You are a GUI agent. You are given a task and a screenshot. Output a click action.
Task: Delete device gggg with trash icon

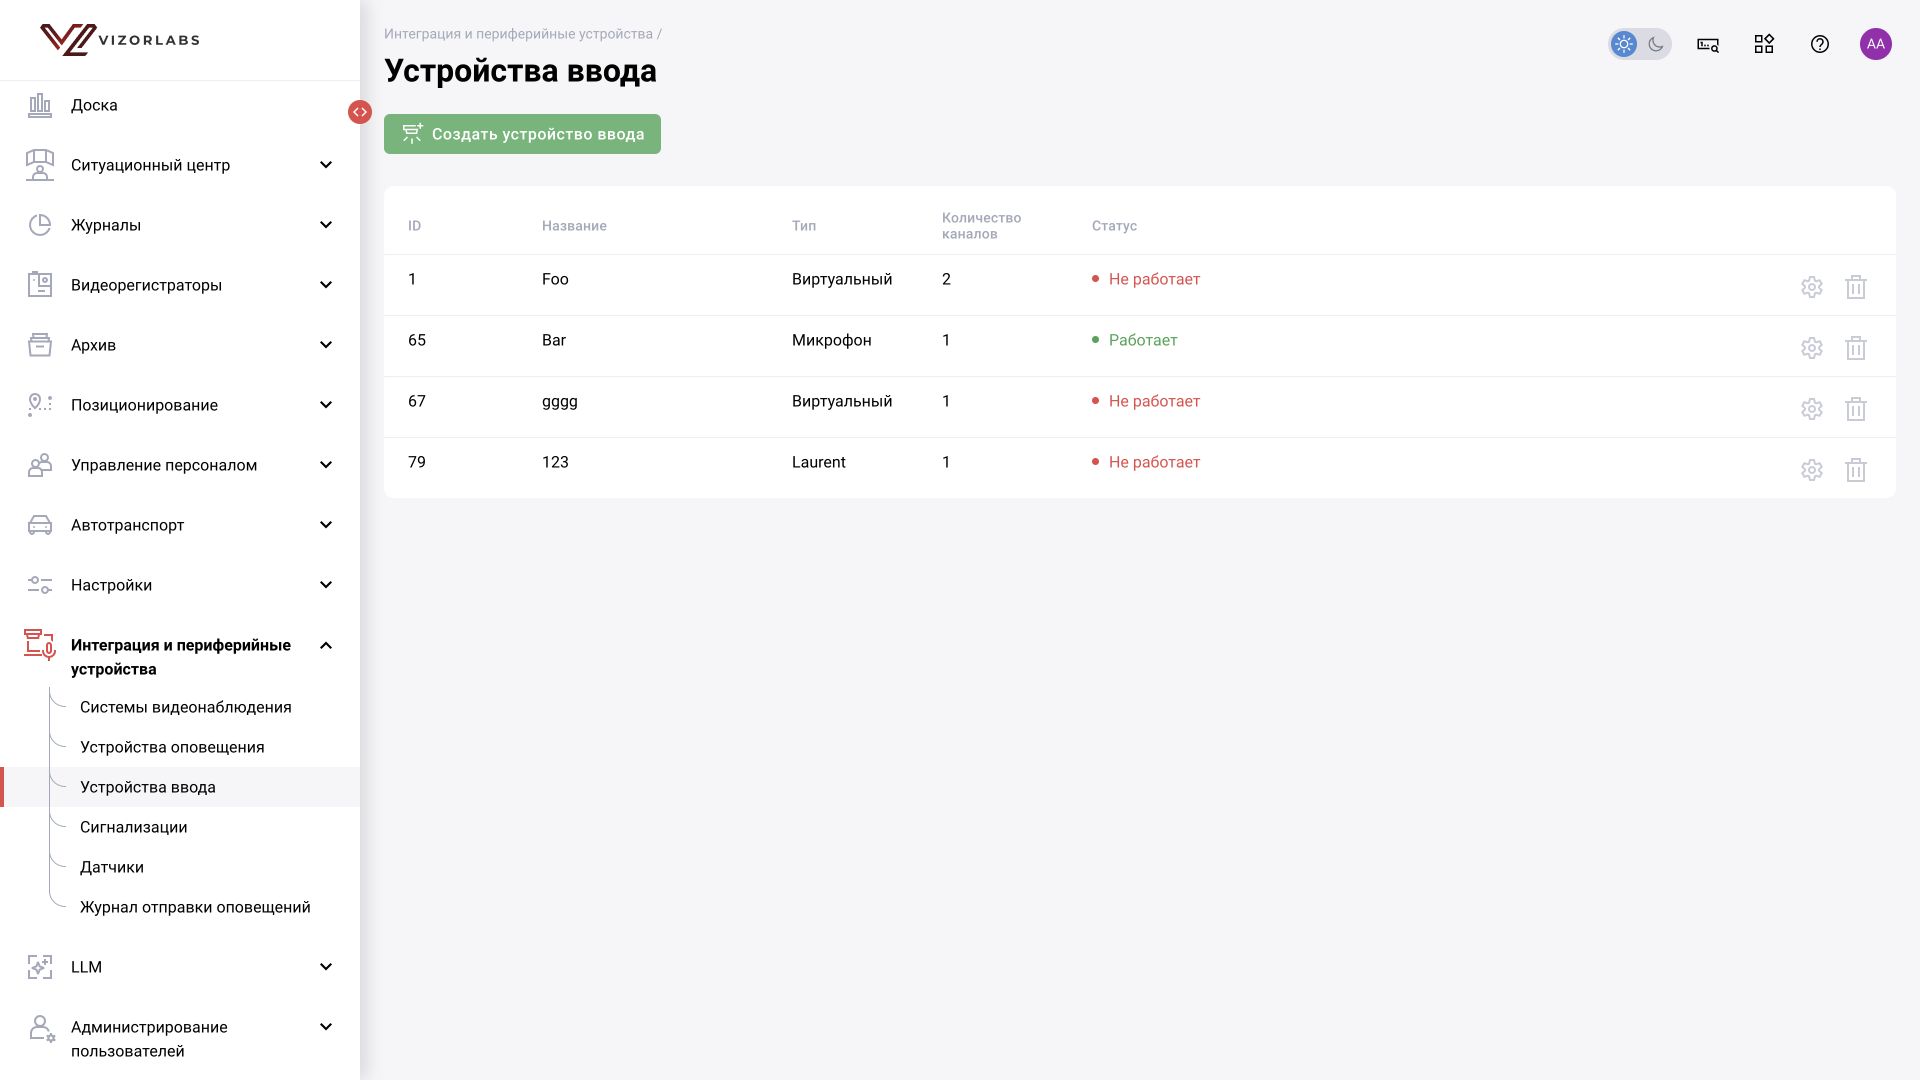(1856, 409)
